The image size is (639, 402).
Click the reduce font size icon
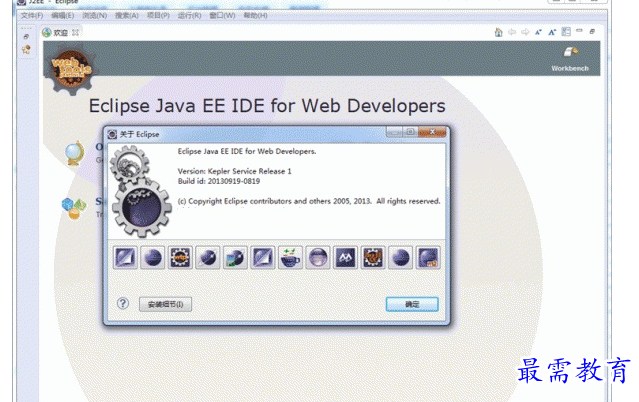(x=538, y=32)
